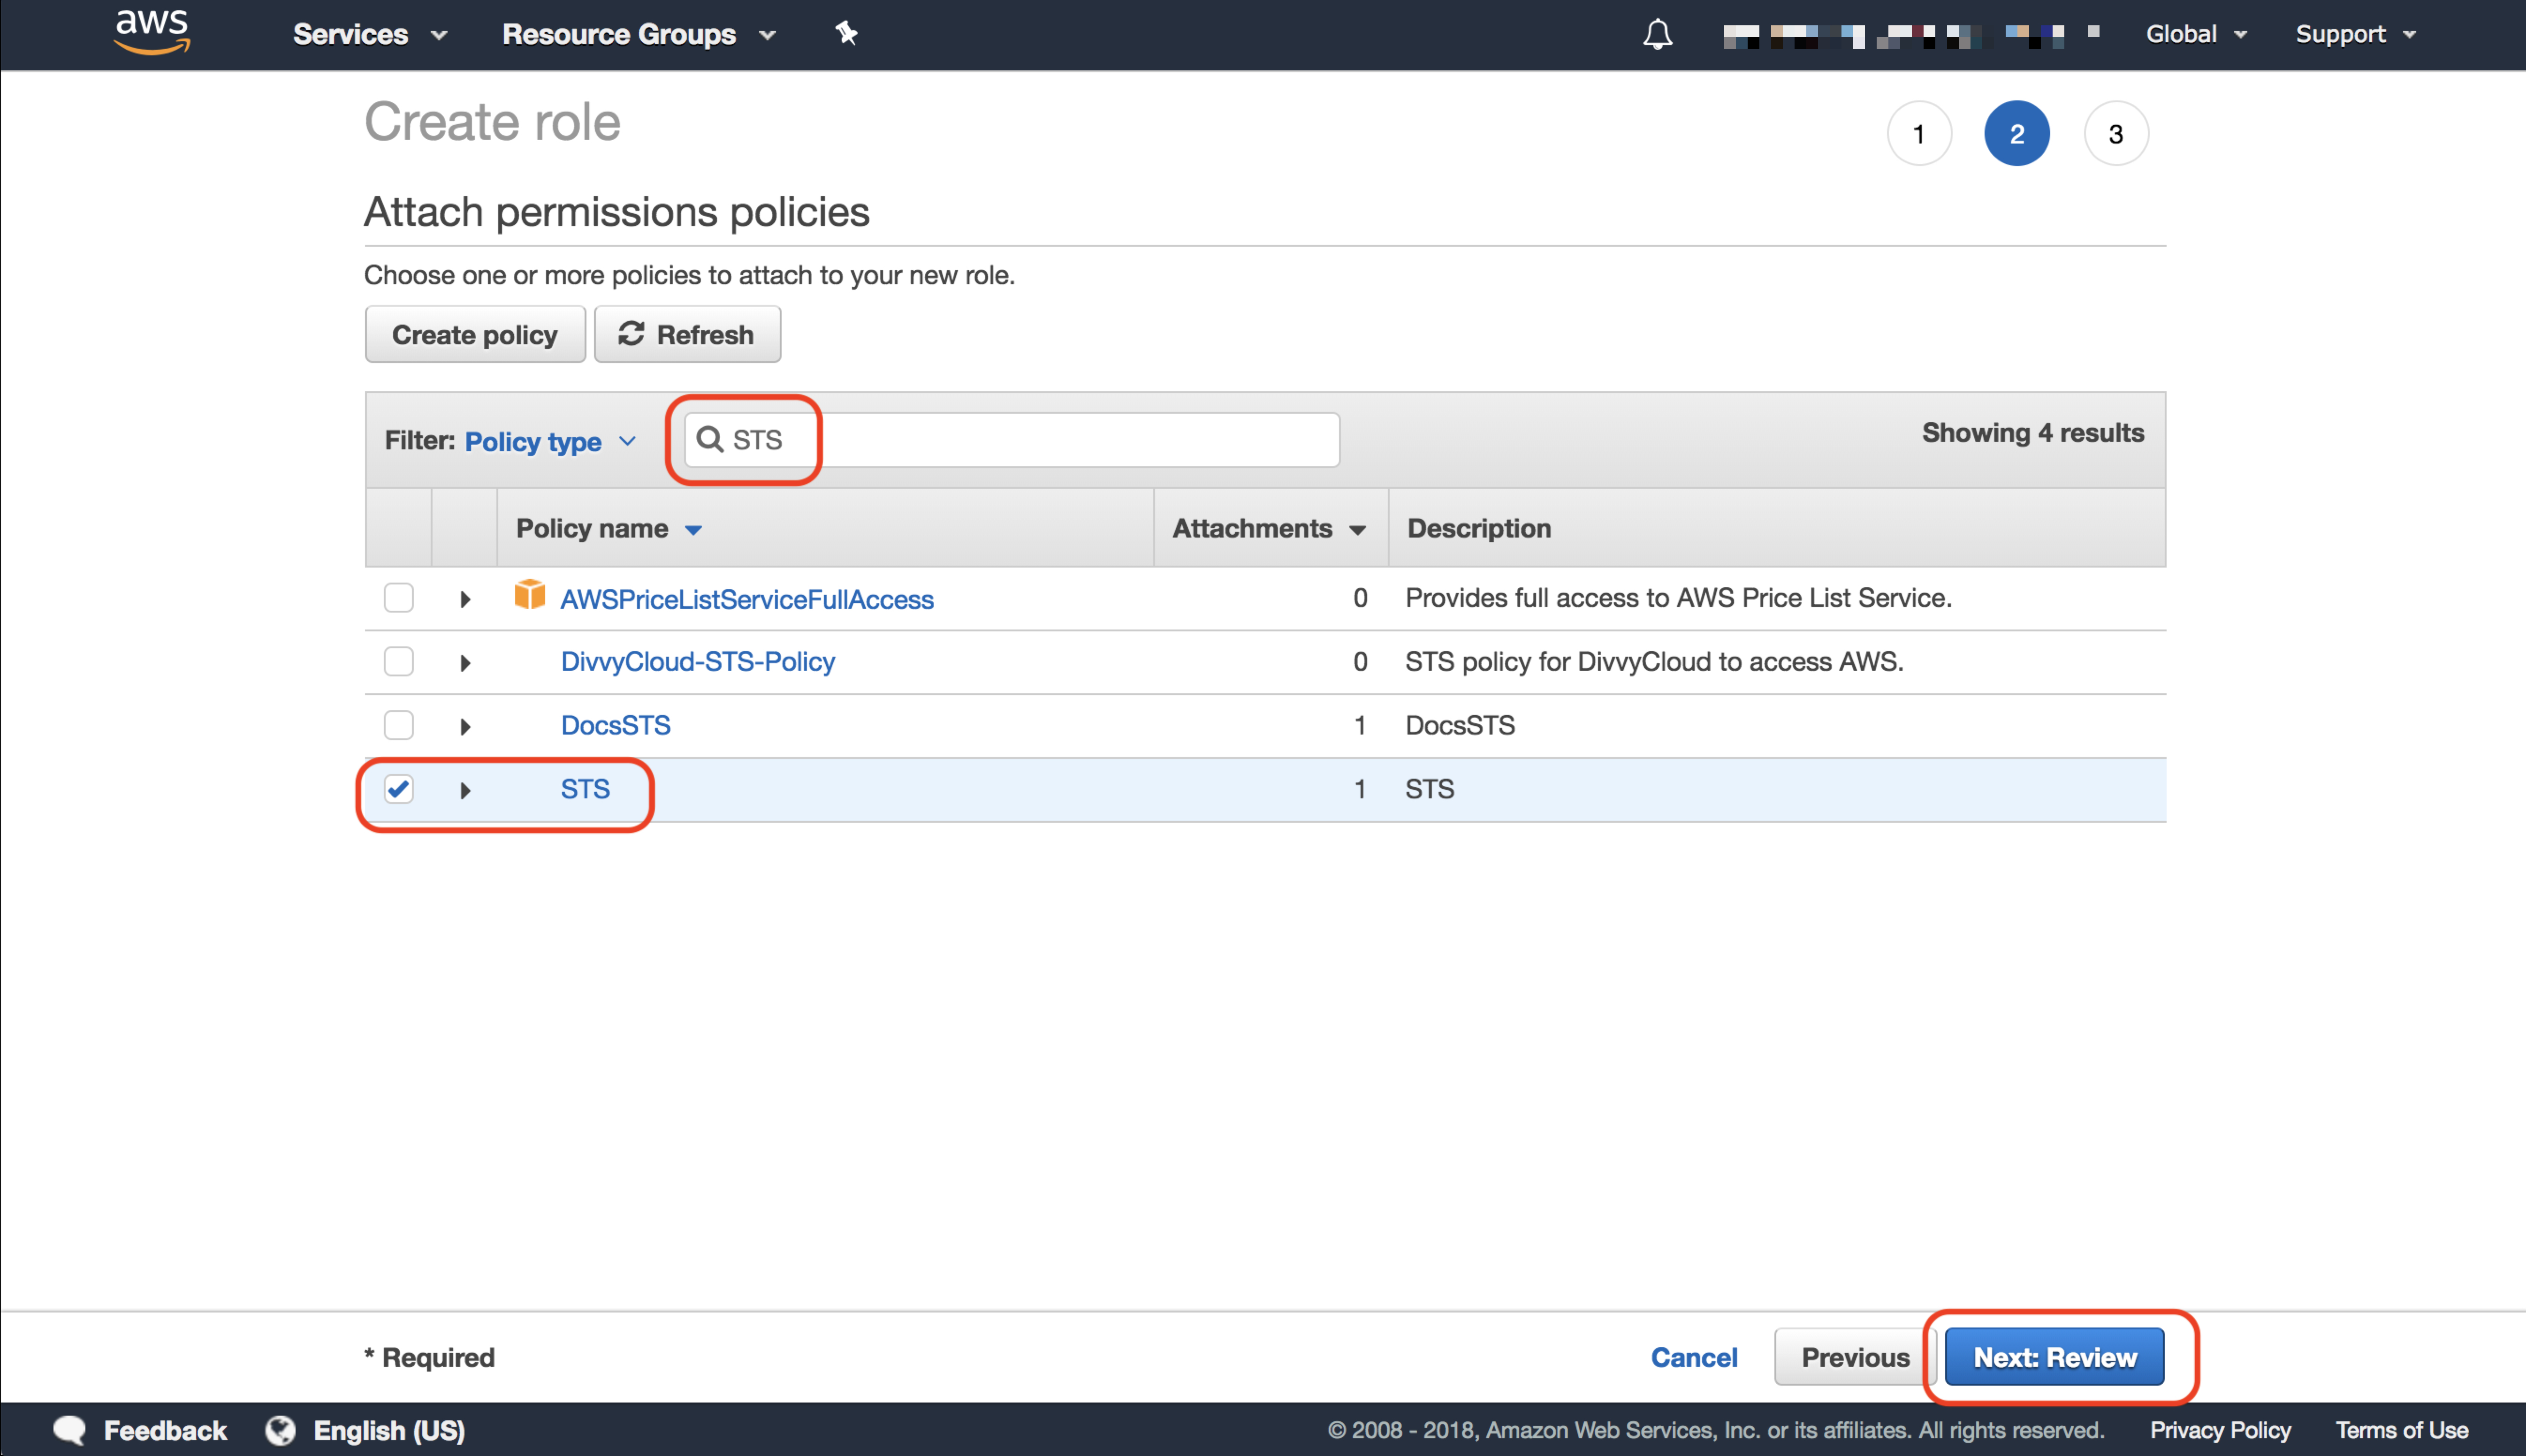Open the STS policy link

[585, 789]
